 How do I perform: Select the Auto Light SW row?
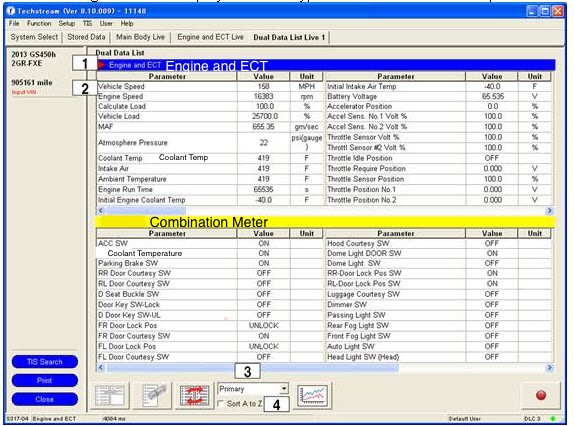(x=439, y=346)
